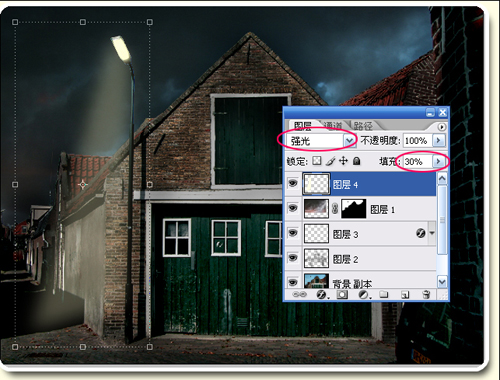This screenshot has height=380, width=500.
Task: Lock layer position with move-cross icon
Action: point(343,161)
